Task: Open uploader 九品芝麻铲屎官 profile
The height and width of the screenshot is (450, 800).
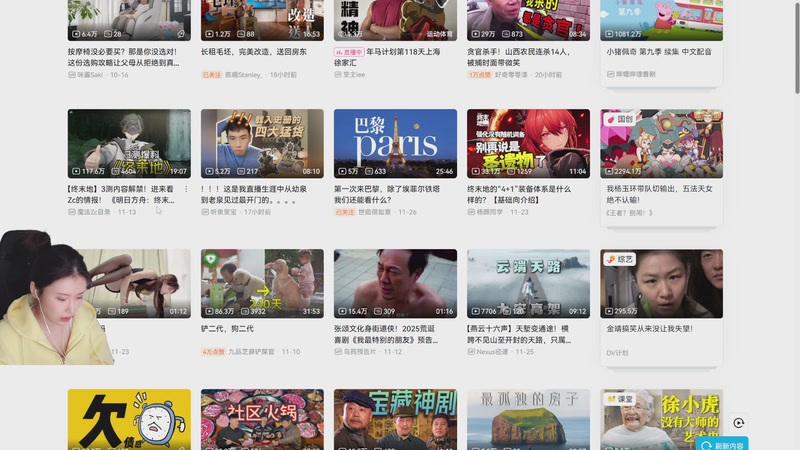Action: (x=251, y=352)
